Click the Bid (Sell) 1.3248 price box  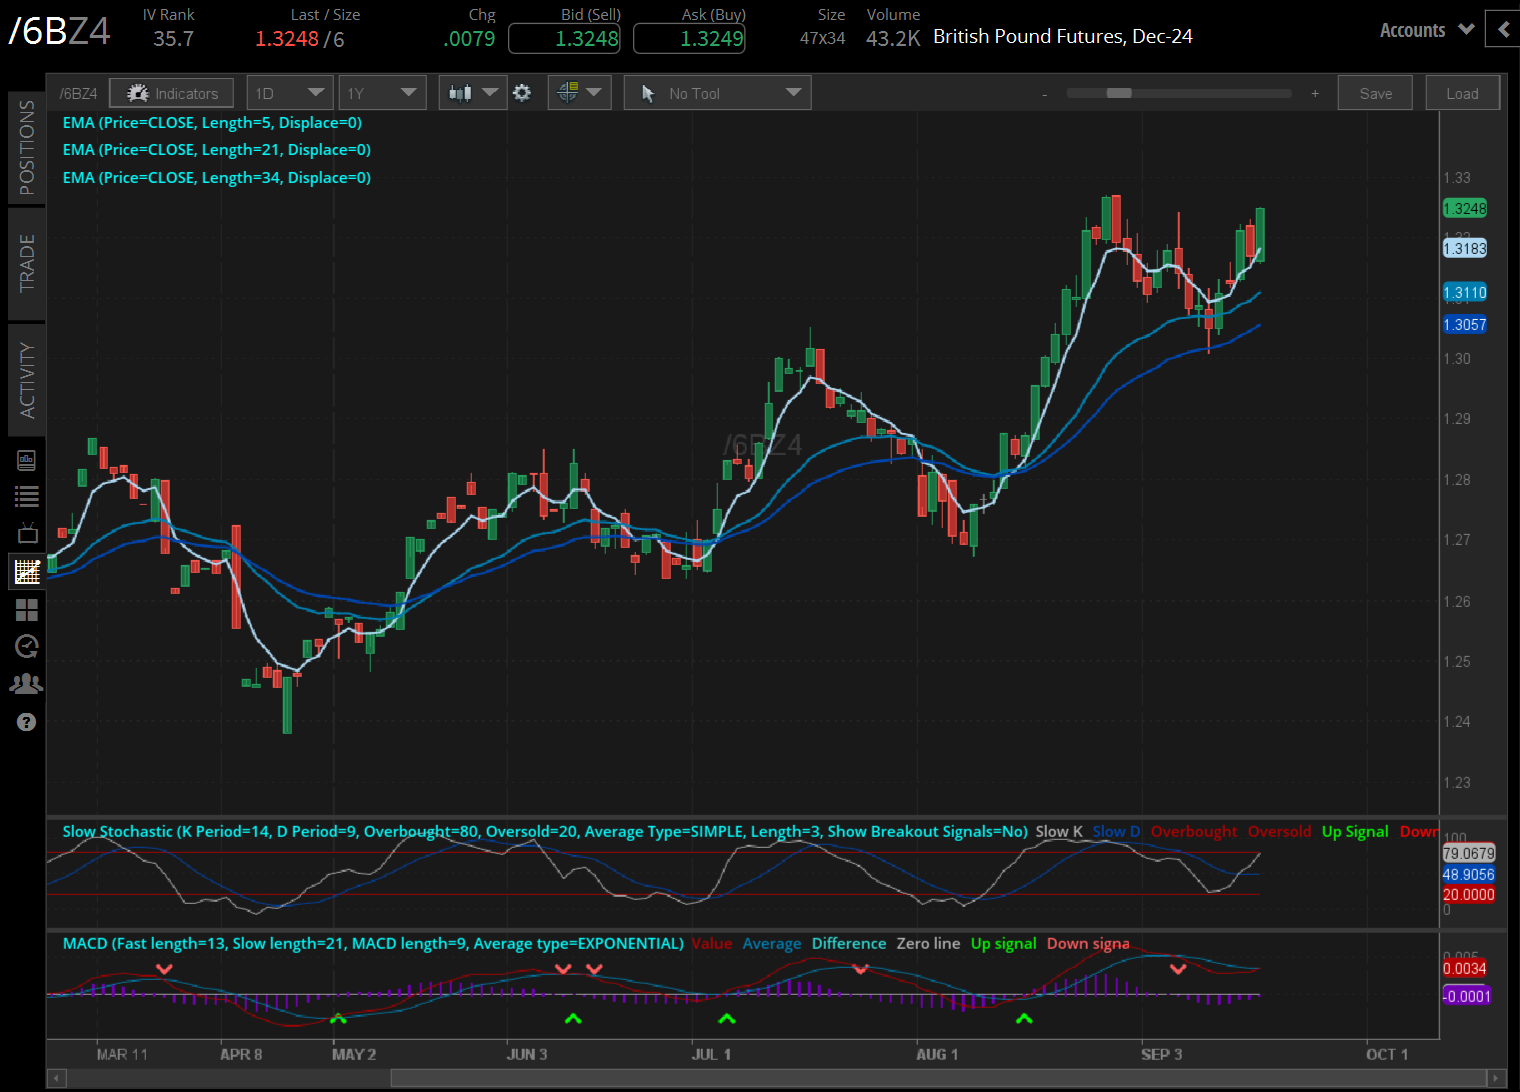[x=564, y=39]
